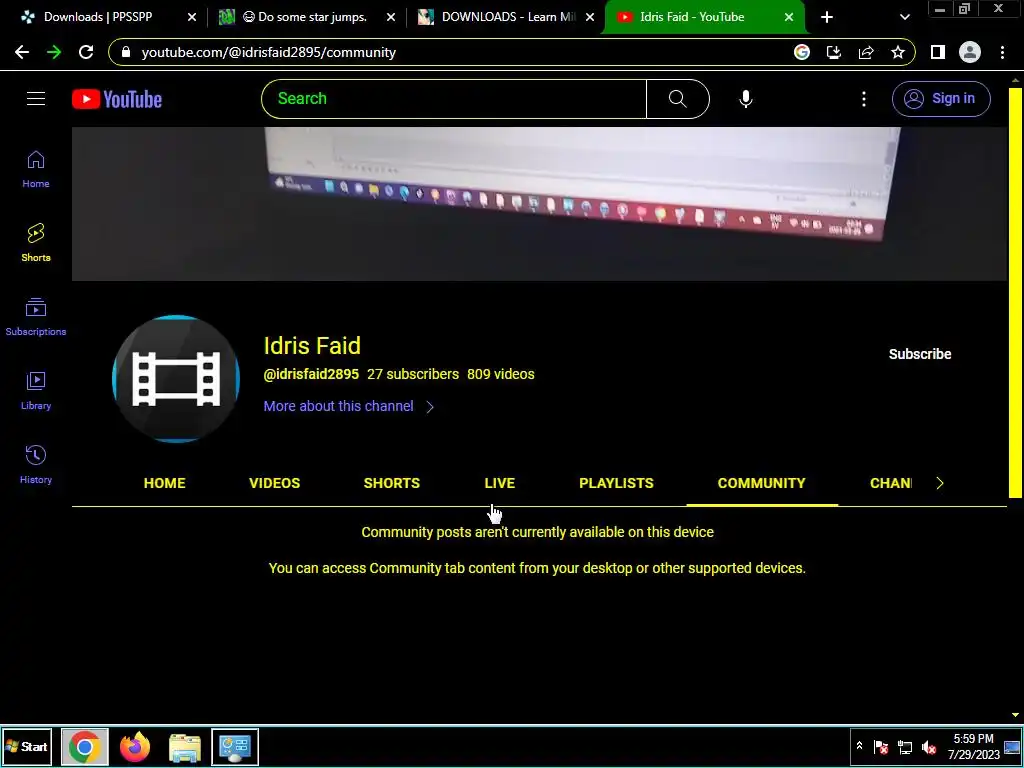Image resolution: width=1024 pixels, height=768 pixels.
Task: Switch to the VIDEOS channel tab
Action: click(x=274, y=483)
